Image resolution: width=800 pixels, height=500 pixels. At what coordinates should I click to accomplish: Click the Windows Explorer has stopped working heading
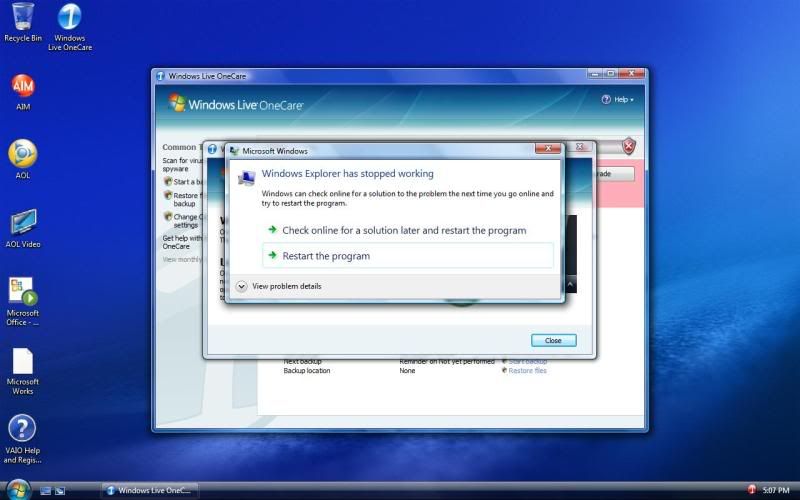pos(347,173)
